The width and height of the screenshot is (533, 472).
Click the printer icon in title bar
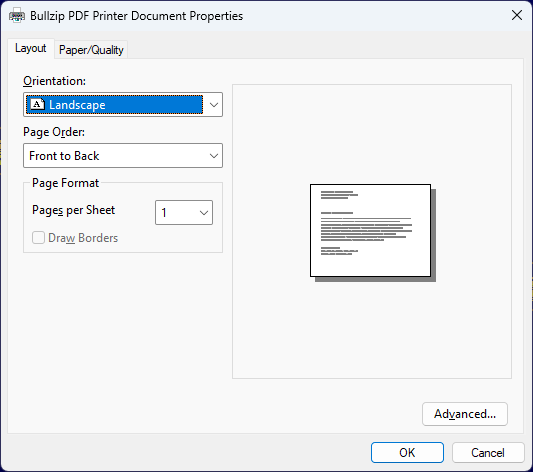click(17, 16)
